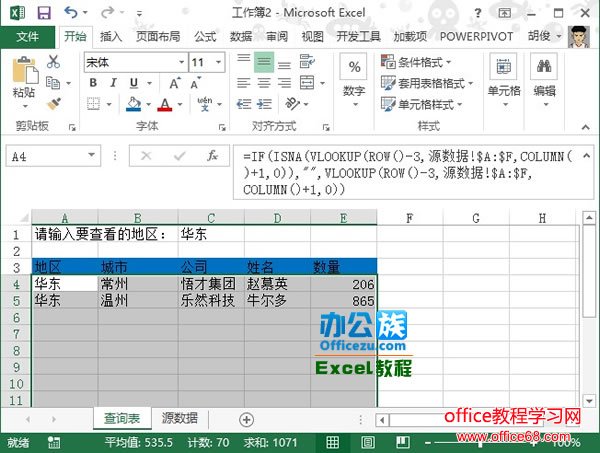The height and width of the screenshot is (453, 600).
Task: Align text to bottom of cell
Action: point(284,63)
